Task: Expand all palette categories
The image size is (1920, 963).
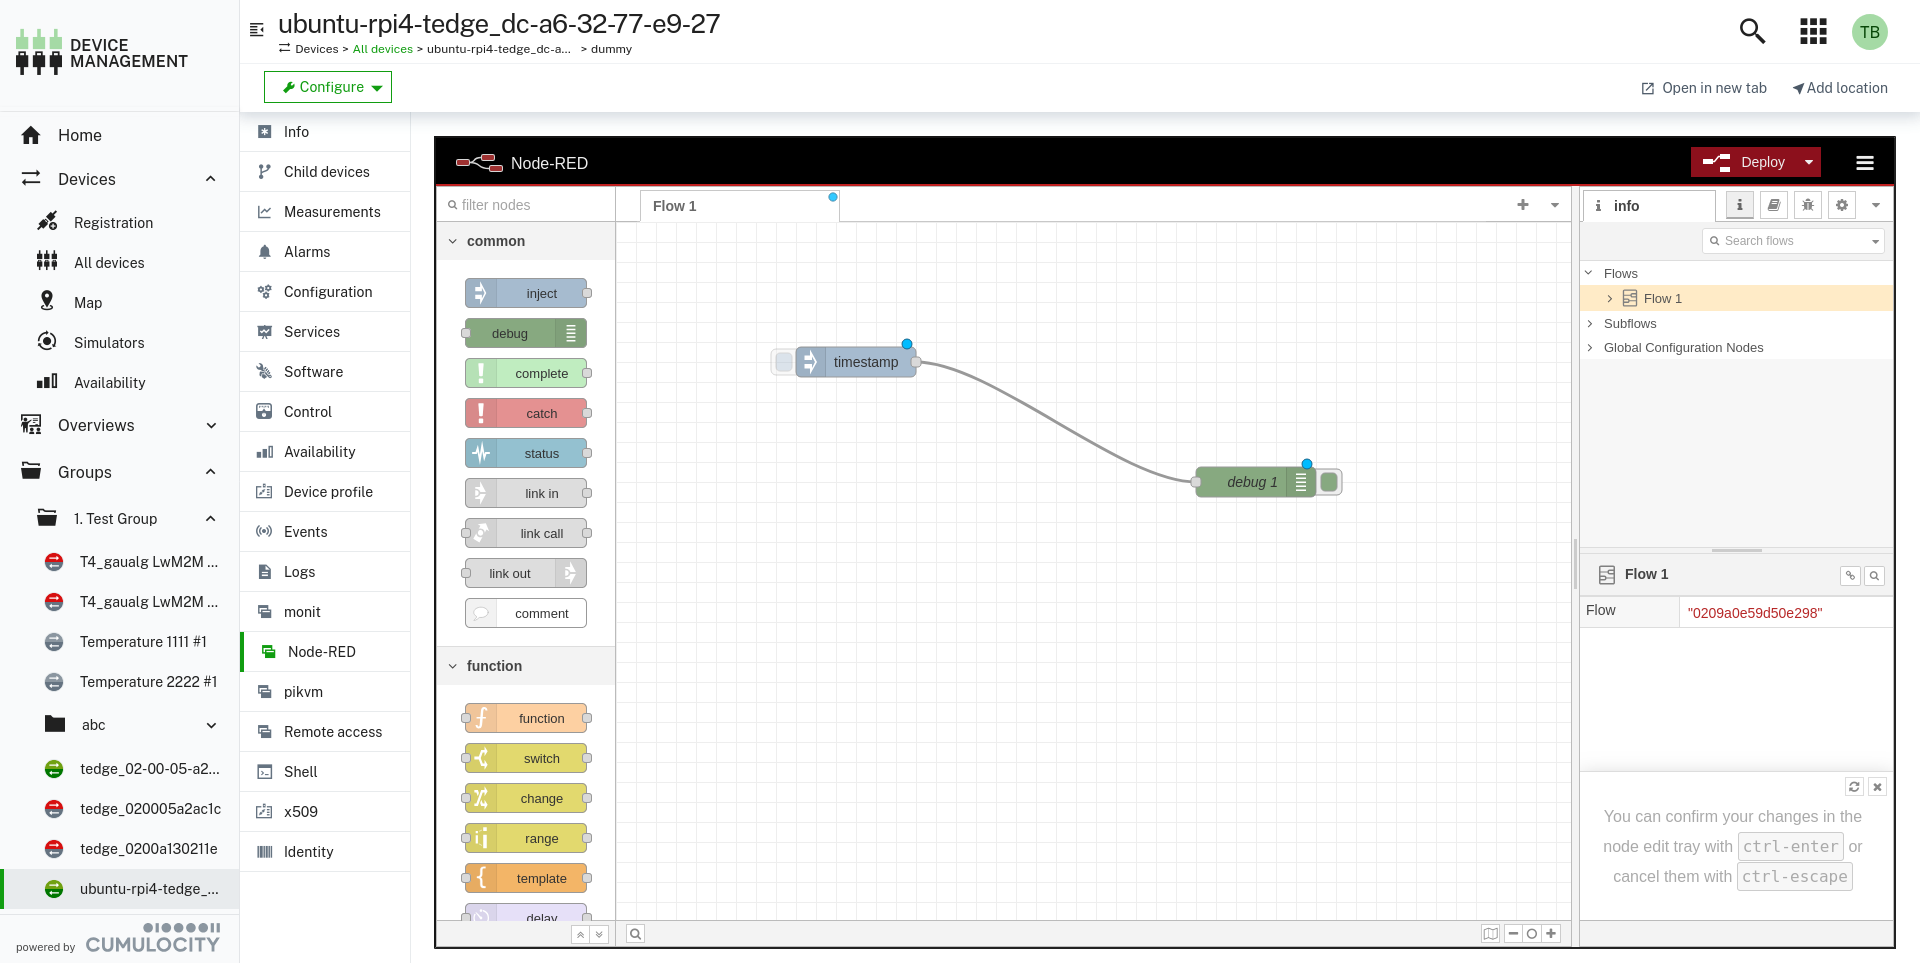Action: (x=599, y=934)
